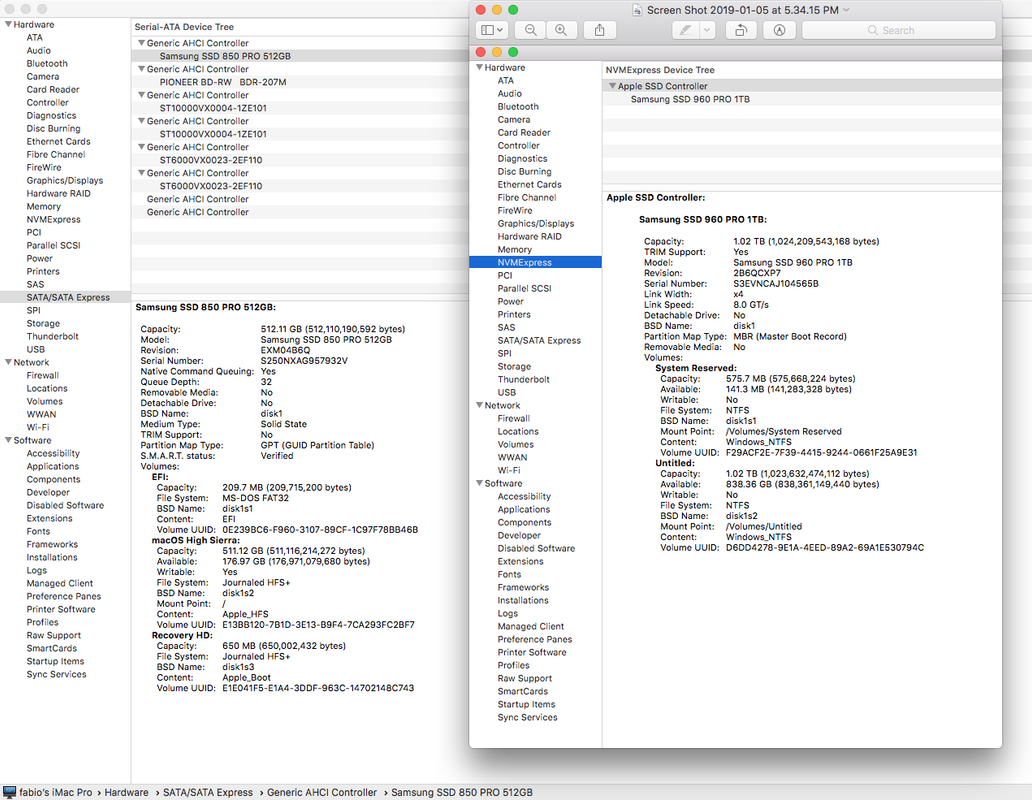The width and height of the screenshot is (1032, 800).
Task: Click Generic AHCI Controller in path bar
Action: point(321,793)
